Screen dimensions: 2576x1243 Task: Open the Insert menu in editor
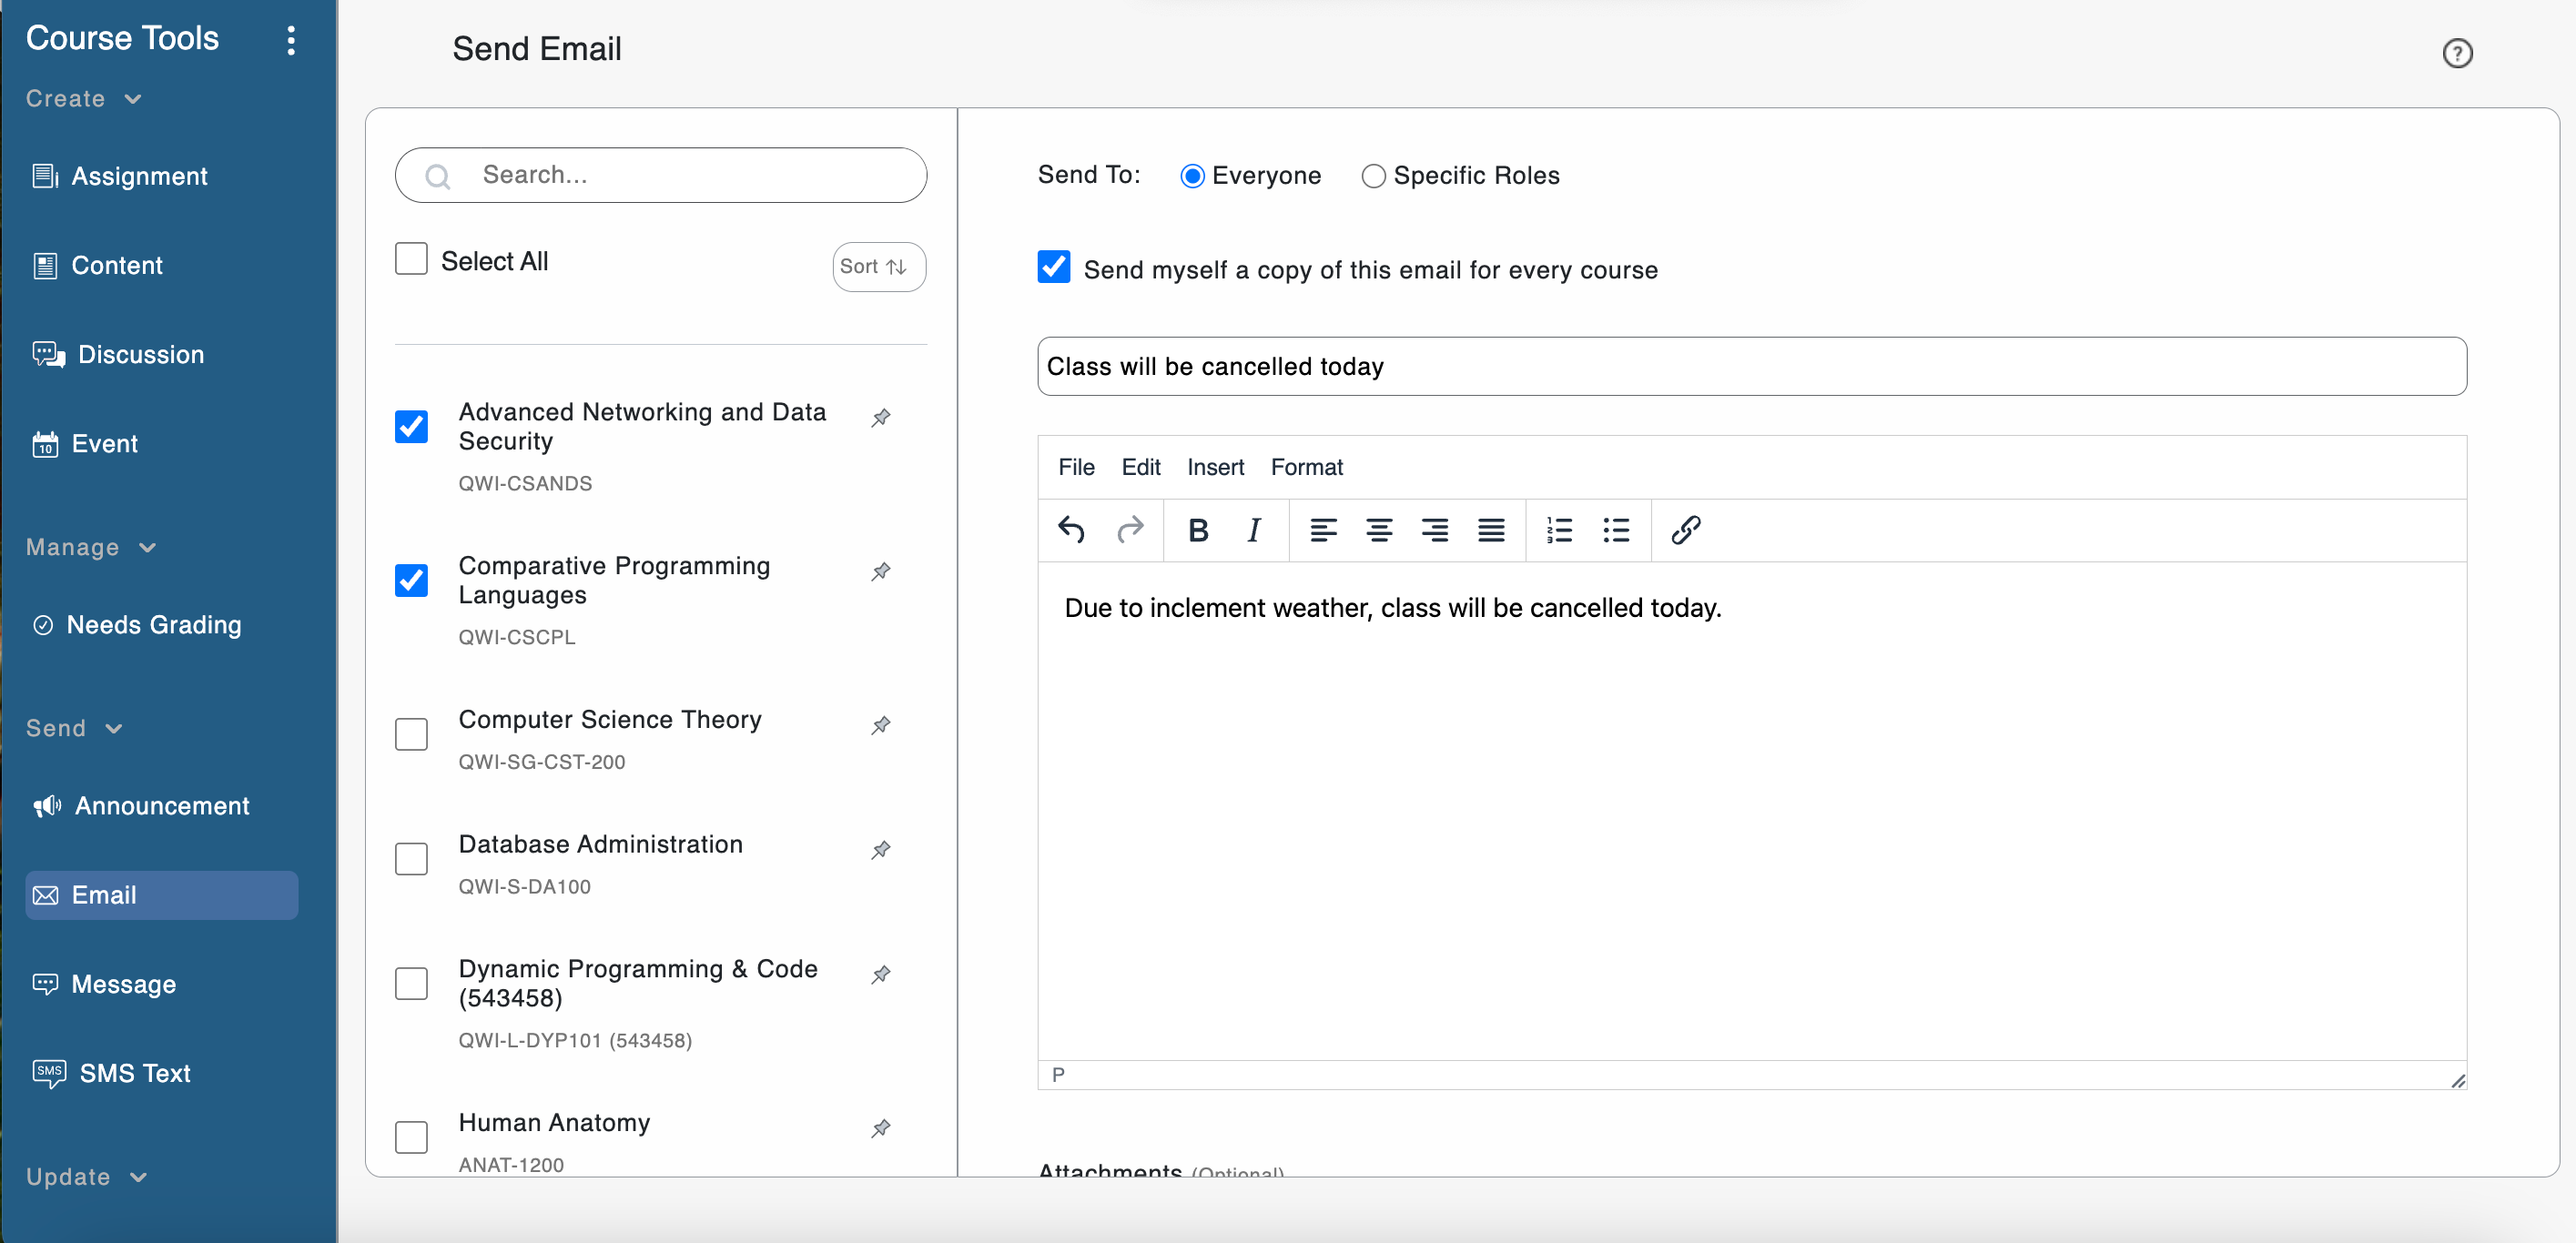click(x=1214, y=467)
